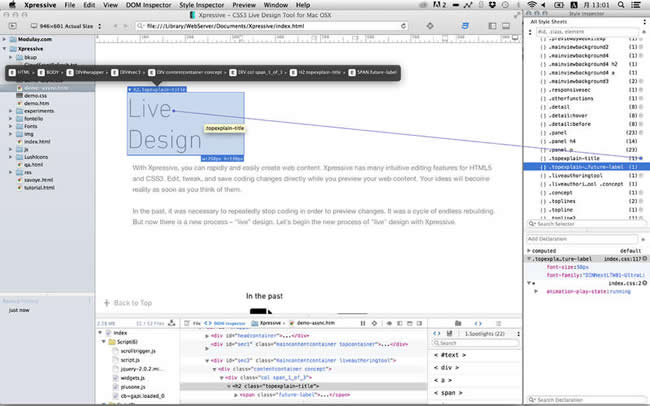Open the DOM Inspector menu
Viewport: 650px width, 406px height.
click(148, 5)
